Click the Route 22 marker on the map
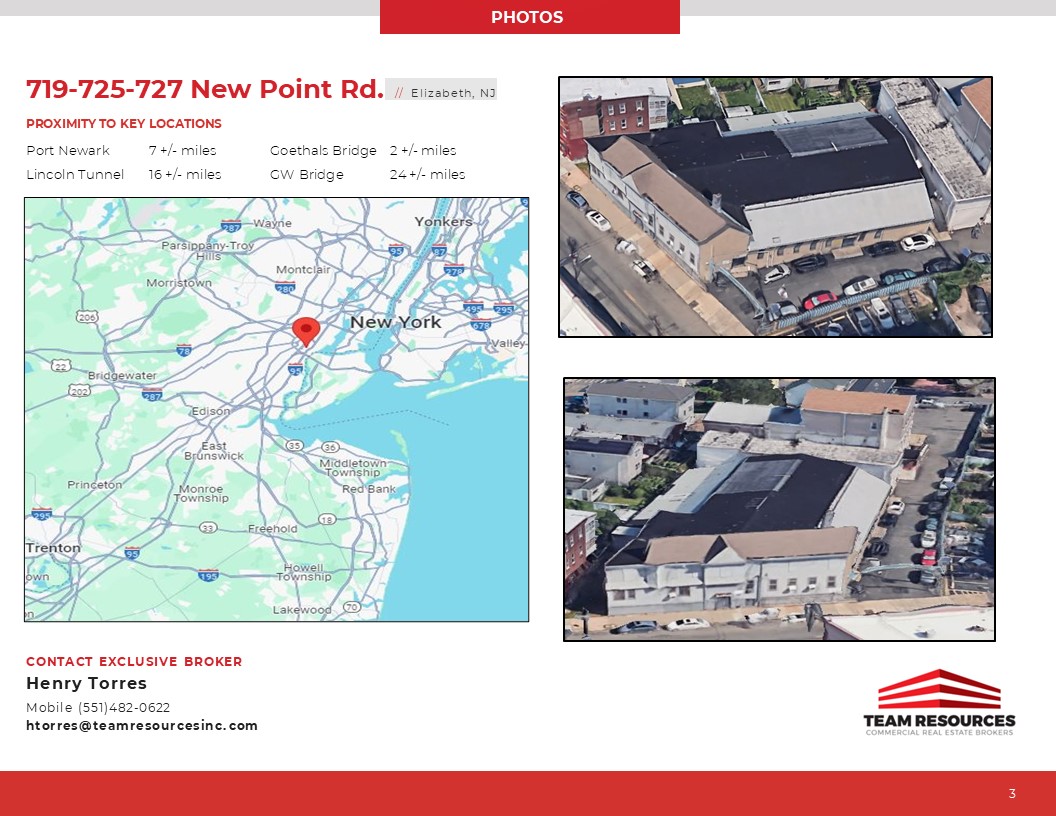1056x816 pixels. point(61,366)
